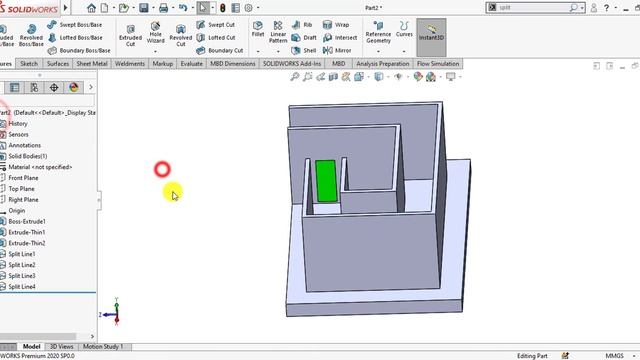Start the Swept Boss/Base feature

75,24
